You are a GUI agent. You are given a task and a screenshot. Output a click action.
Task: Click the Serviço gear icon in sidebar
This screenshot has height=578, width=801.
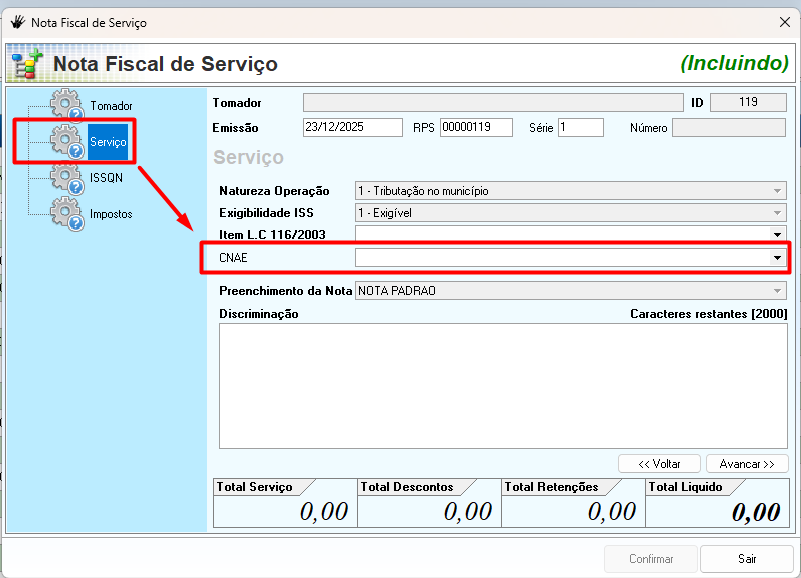pos(66,142)
